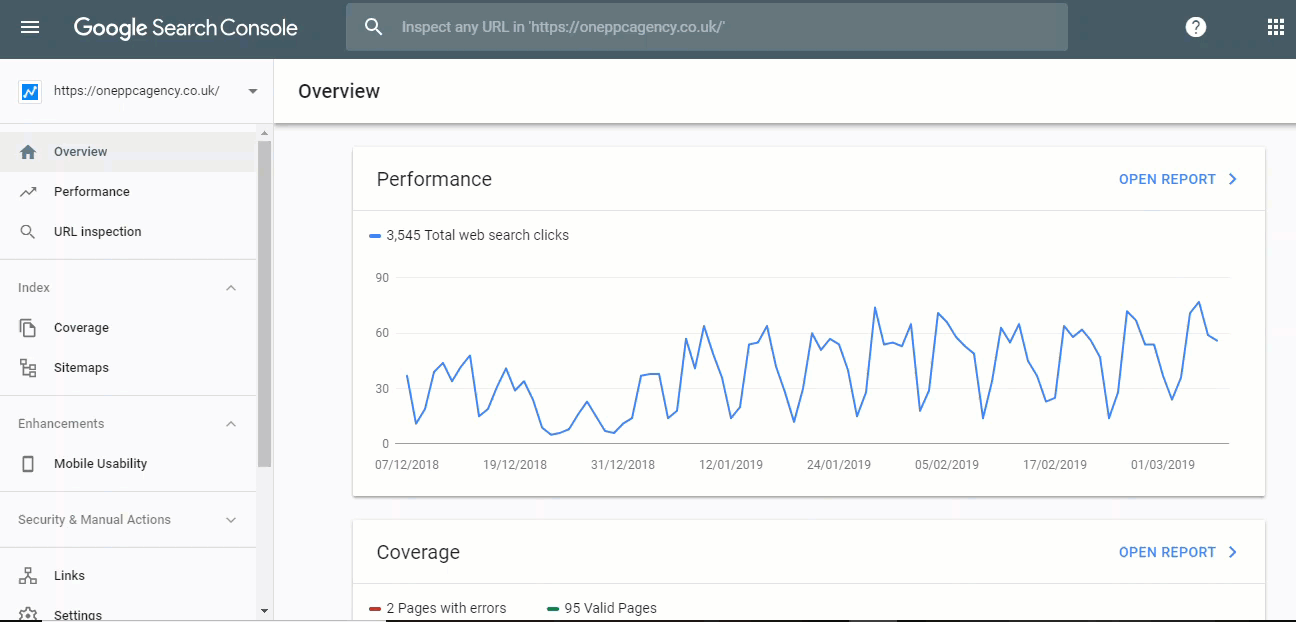Click the Google Search Console logo

[186, 28]
